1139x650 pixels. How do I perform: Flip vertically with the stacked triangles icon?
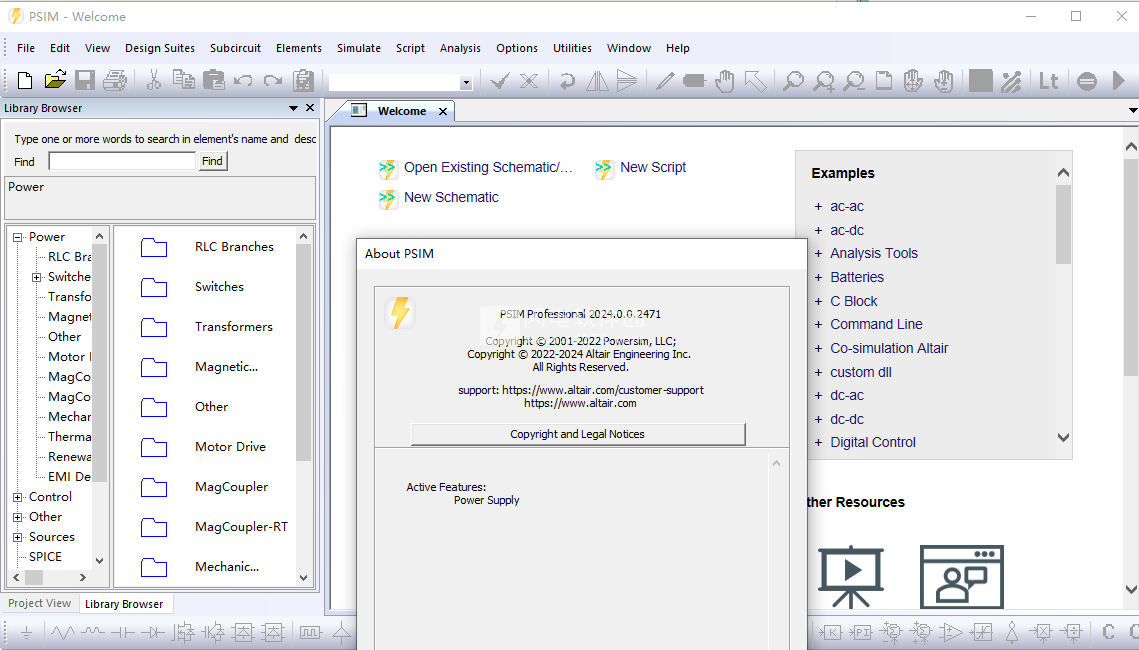pyautogui.click(x=626, y=81)
